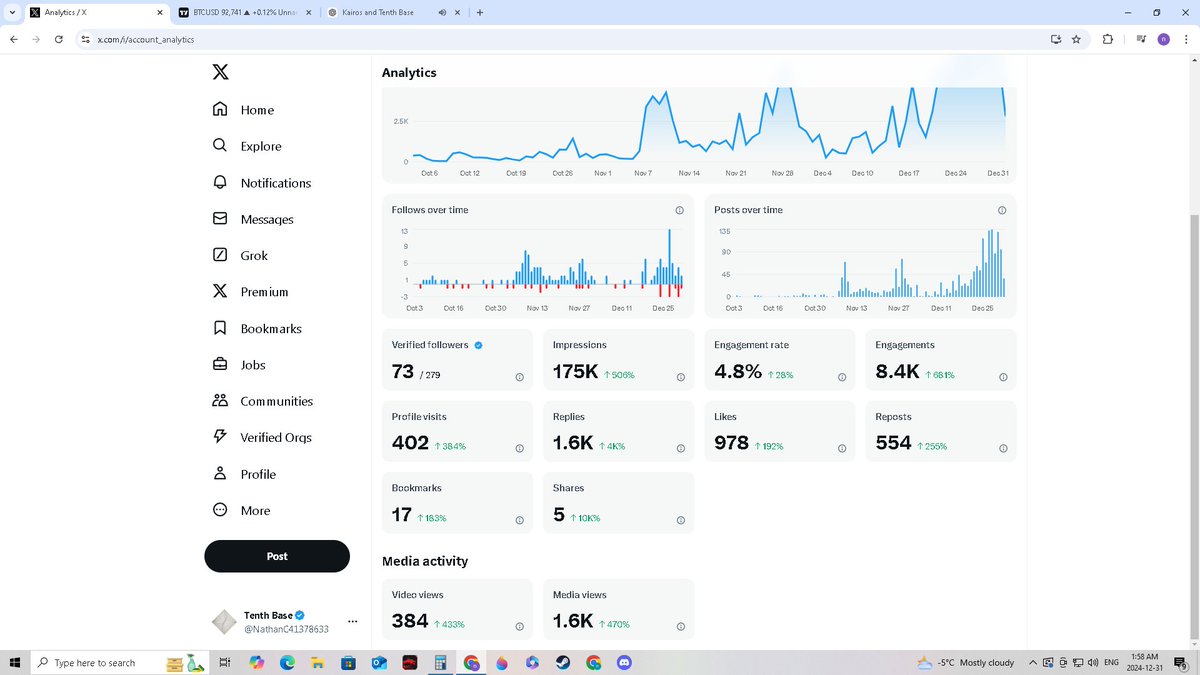Click the More circle icon in sidebar
This screenshot has width=1200, height=675.
[x=220, y=510]
